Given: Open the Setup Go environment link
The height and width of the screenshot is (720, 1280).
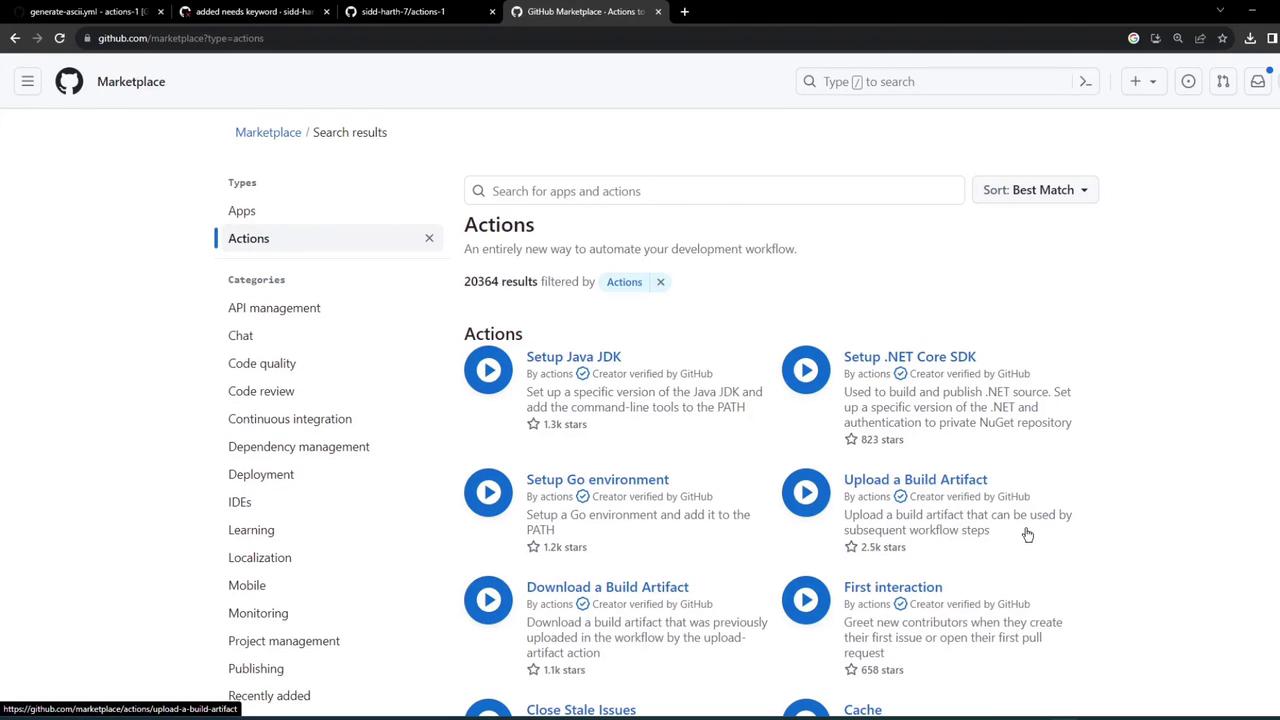Looking at the screenshot, I should pyautogui.click(x=597, y=479).
